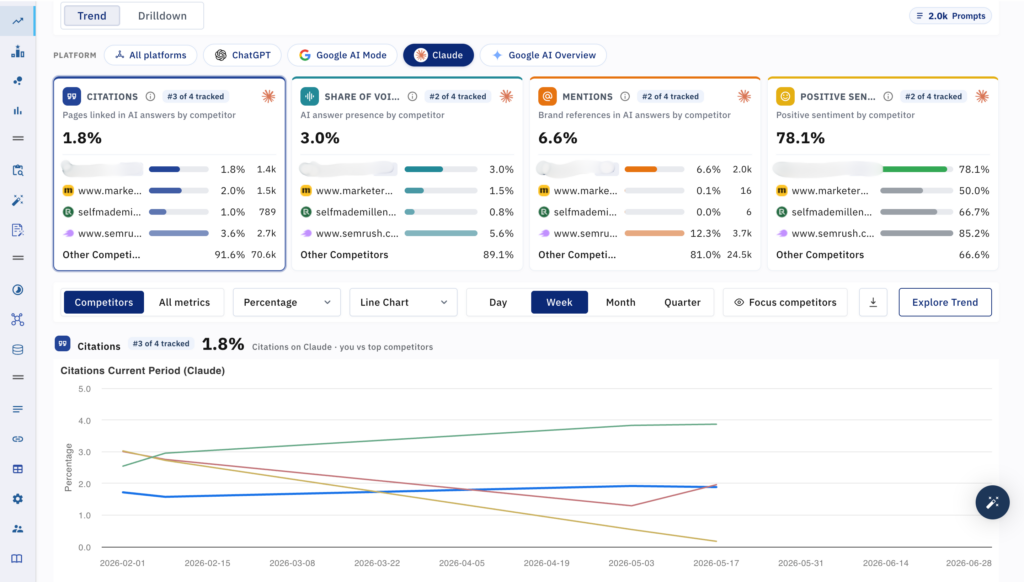Select the Week interval option
The height and width of the screenshot is (582, 1024).
pos(559,302)
